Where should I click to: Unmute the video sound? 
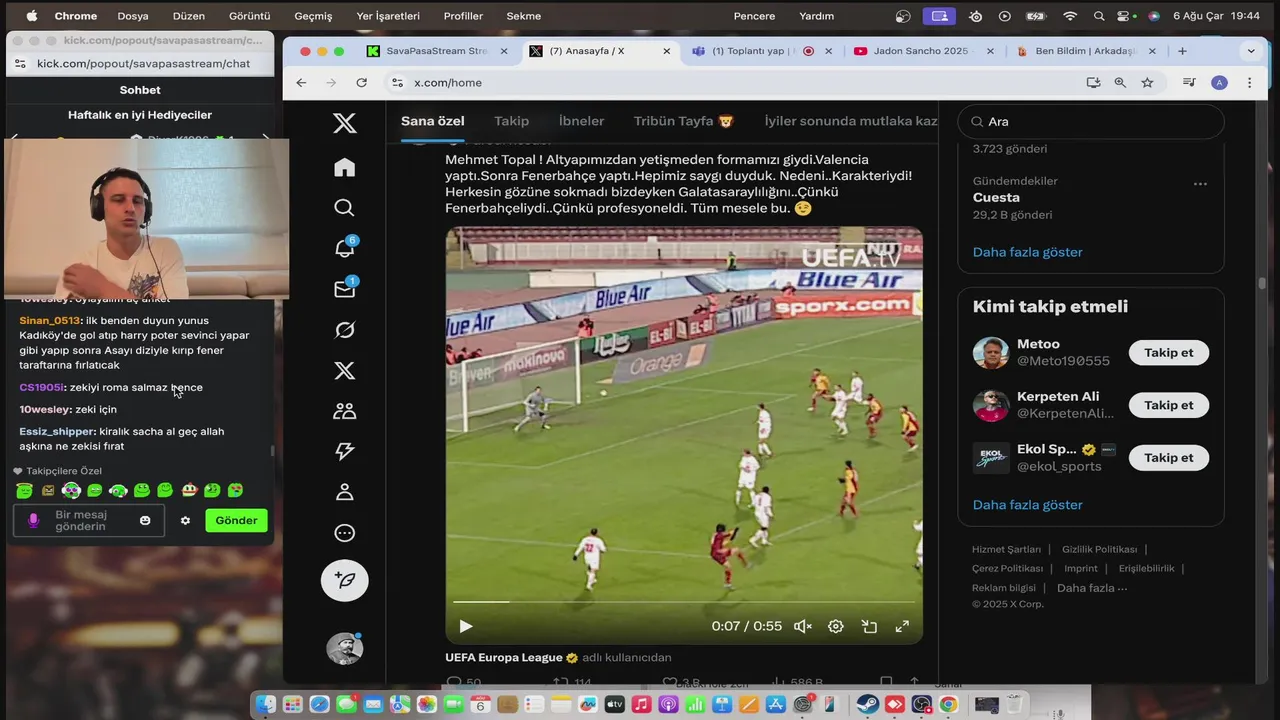[x=802, y=626]
